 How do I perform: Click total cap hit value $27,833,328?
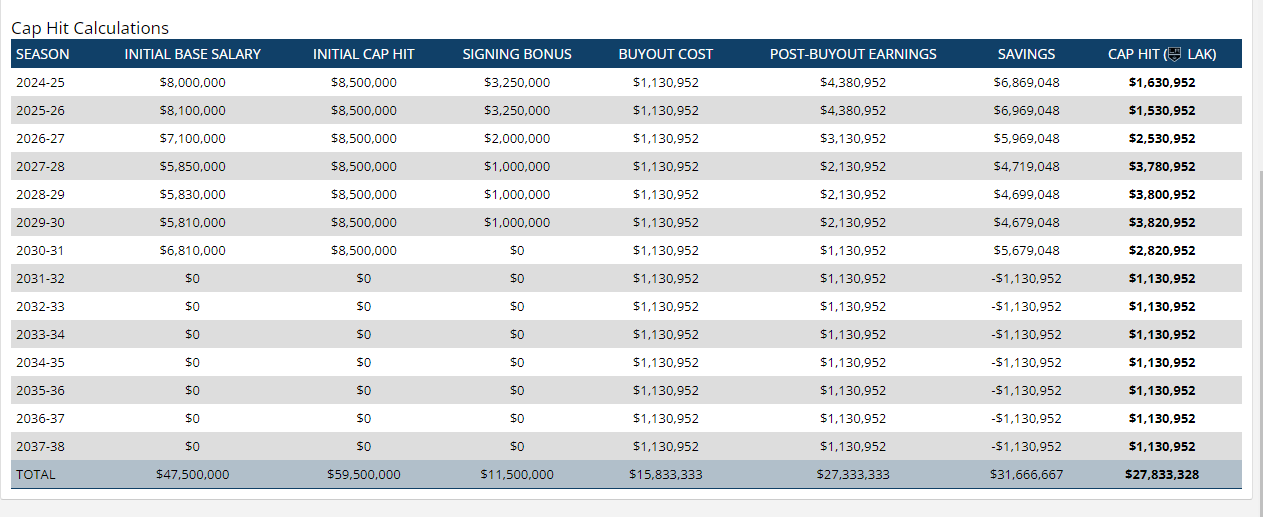[1162, 474]
